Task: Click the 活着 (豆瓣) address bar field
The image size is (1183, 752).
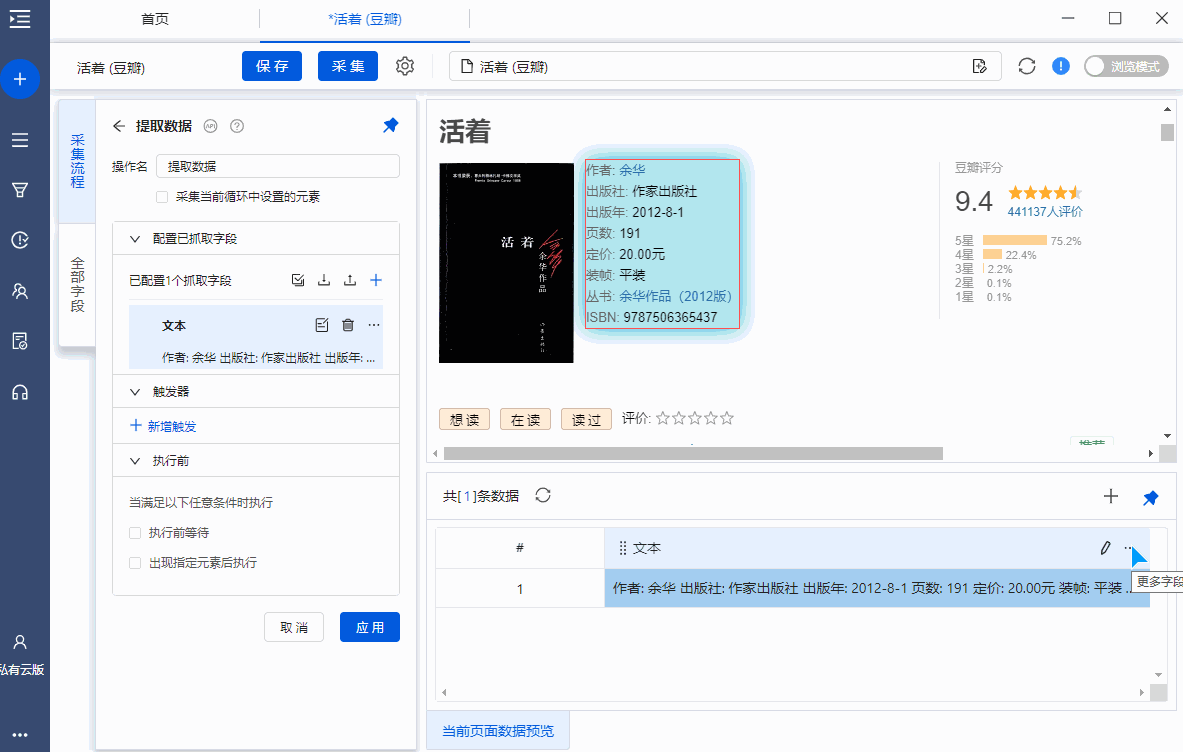Action: click(x=725, y=66)
